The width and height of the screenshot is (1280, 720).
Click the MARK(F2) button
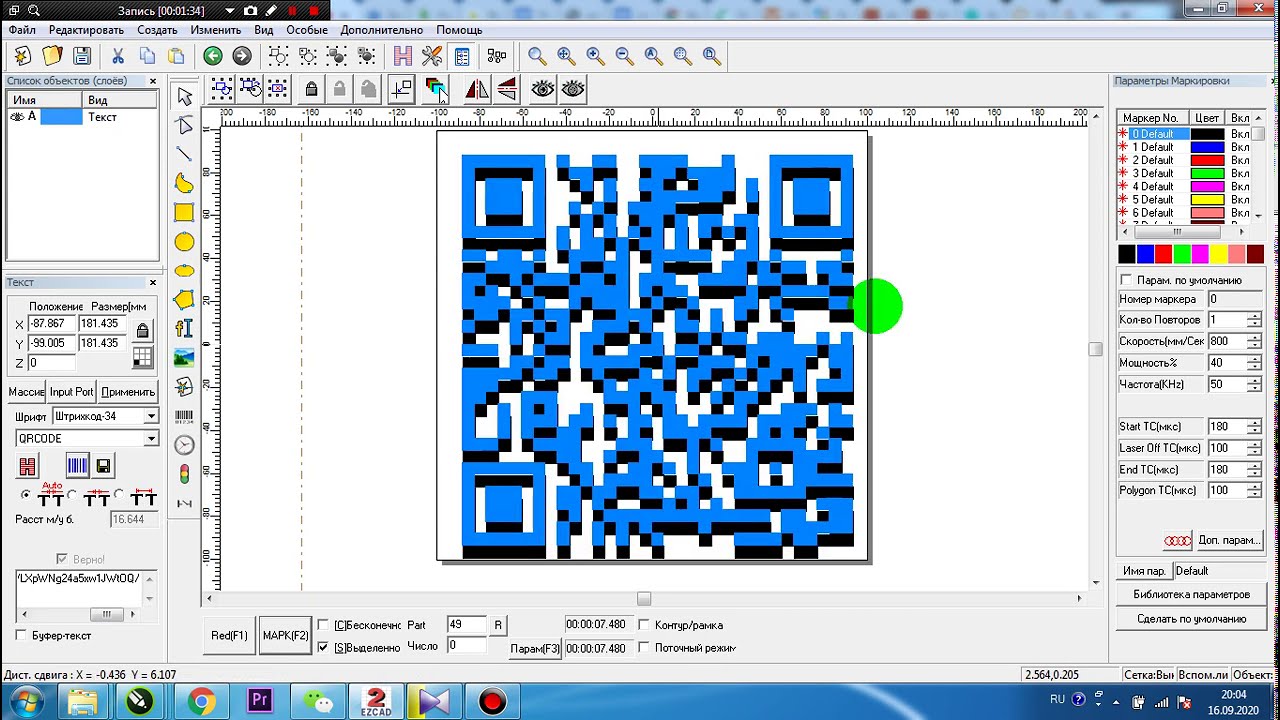tap(285, 635)
